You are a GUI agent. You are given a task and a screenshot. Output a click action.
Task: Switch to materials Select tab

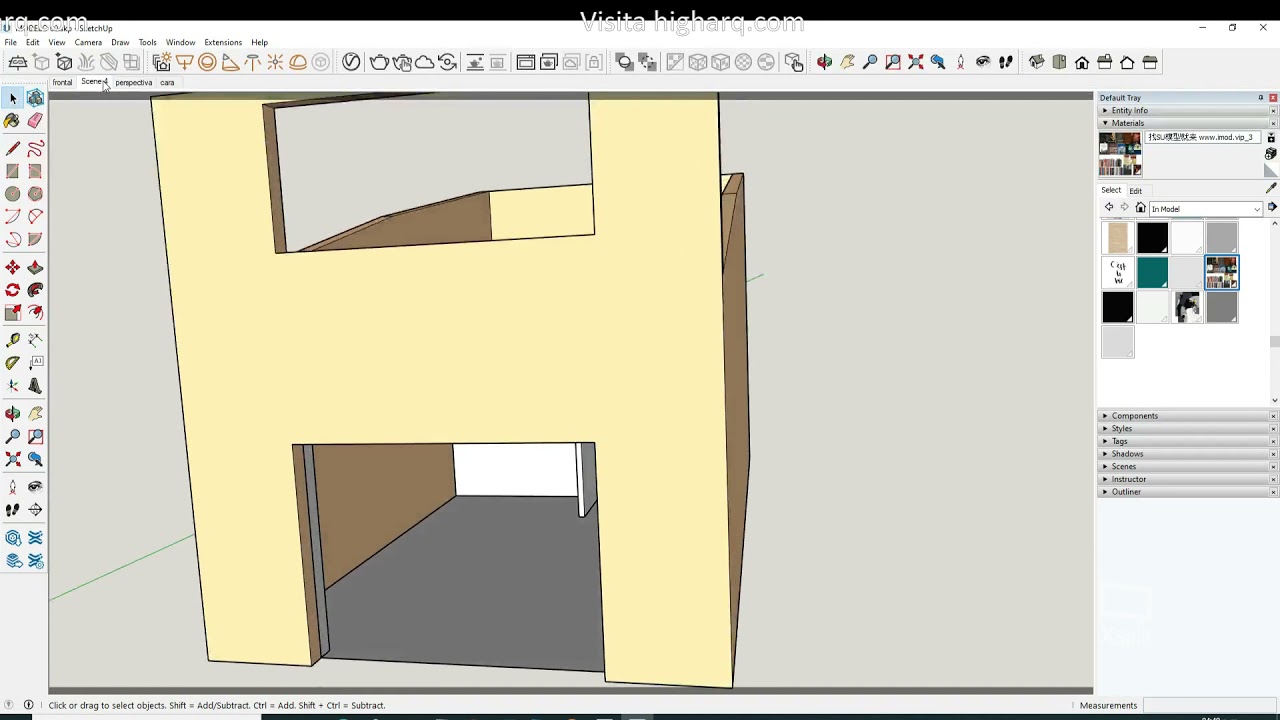[1111, 190]
